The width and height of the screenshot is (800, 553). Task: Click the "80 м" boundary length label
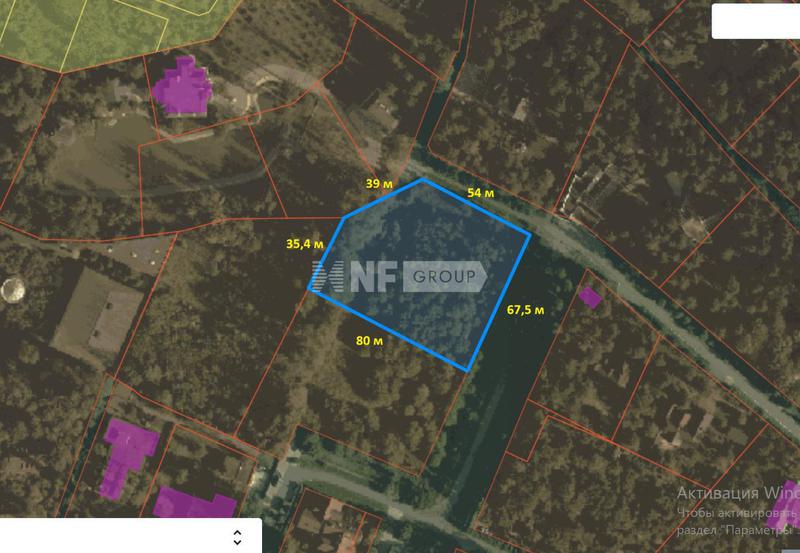click(369, 340)
